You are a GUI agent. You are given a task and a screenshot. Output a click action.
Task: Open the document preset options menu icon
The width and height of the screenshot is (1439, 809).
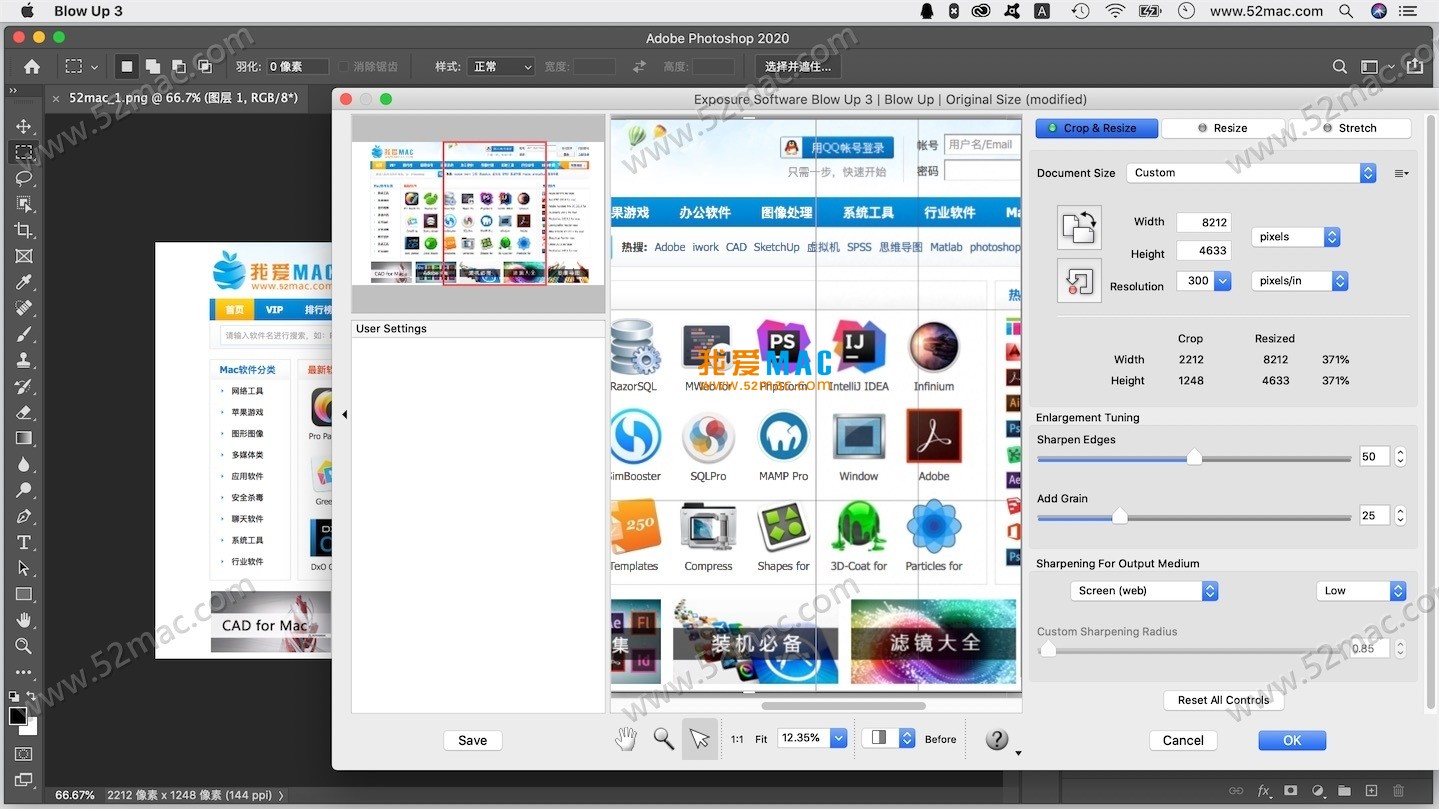tap(1401, 173)
